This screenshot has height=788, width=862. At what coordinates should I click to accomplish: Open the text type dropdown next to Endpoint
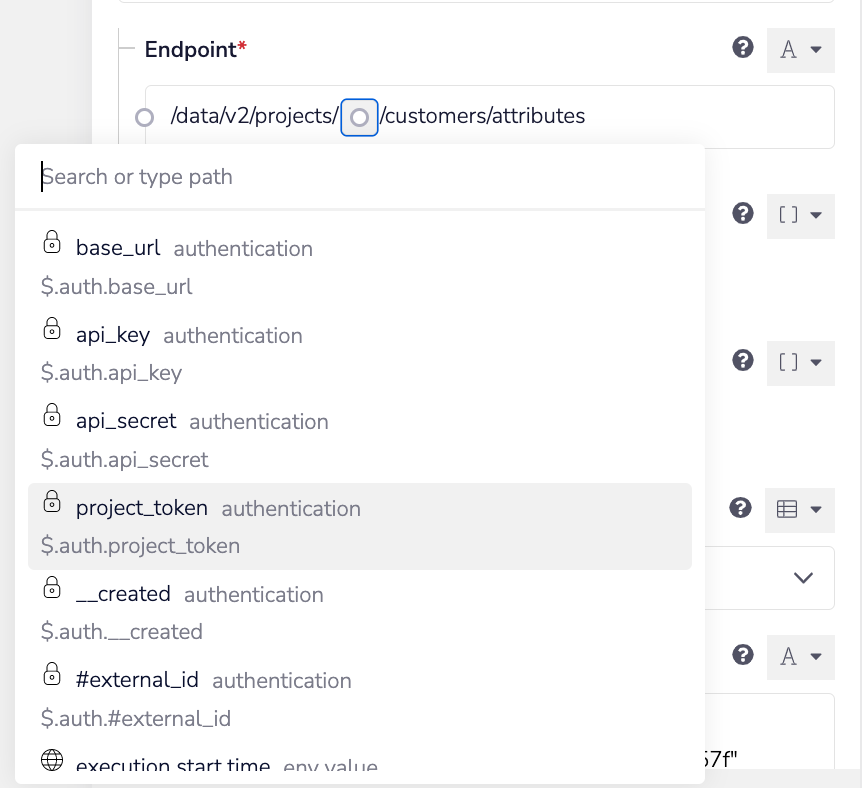(x=800, y=49)
